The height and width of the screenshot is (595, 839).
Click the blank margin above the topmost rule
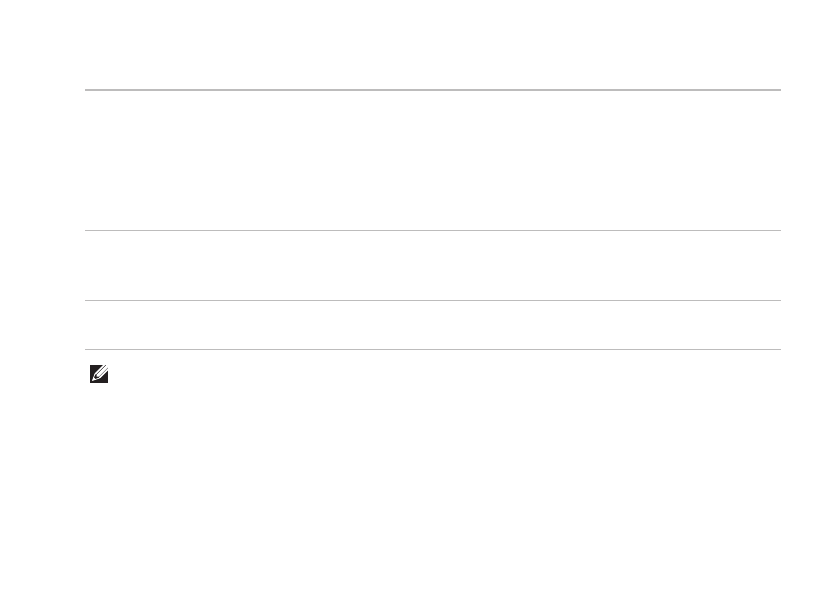coord(420,45)
